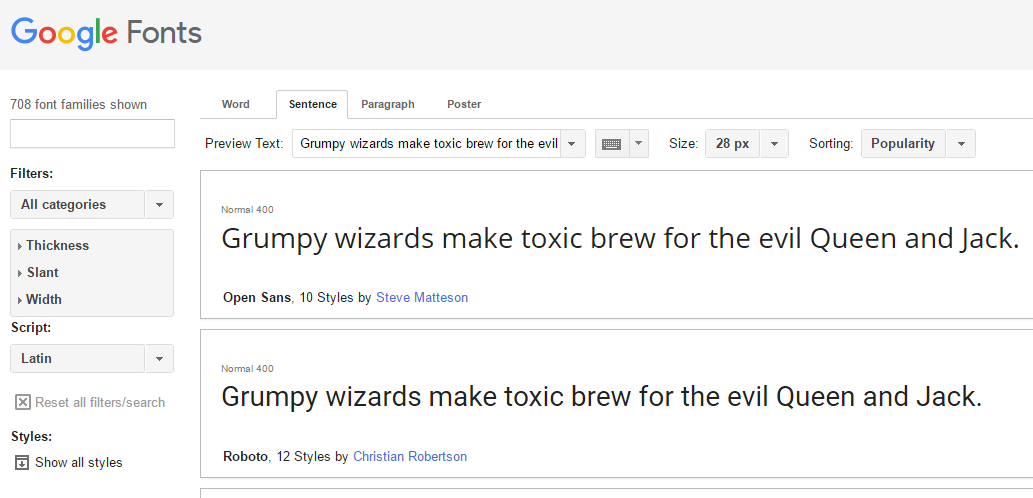
Task: Open the Paragraph tab
Action: click(388, 104)
